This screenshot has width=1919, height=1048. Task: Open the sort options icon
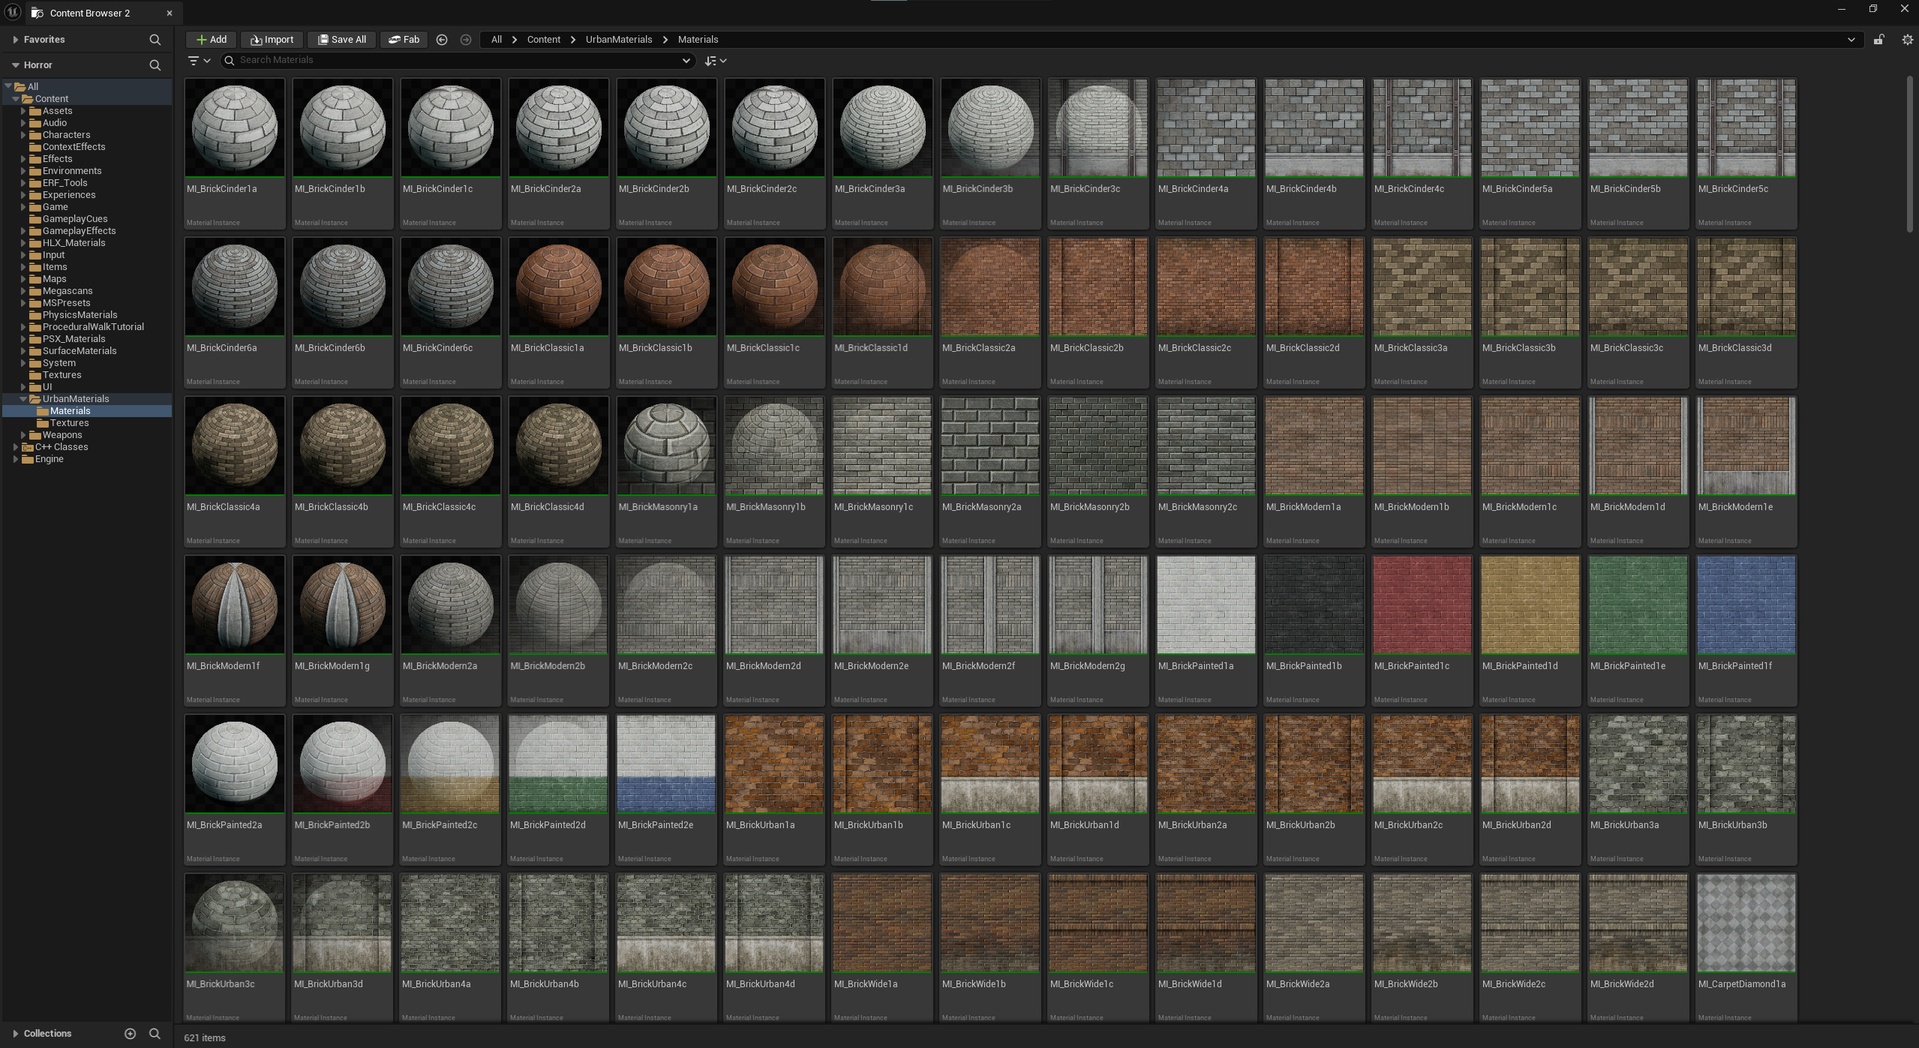[x=715, y=61]
